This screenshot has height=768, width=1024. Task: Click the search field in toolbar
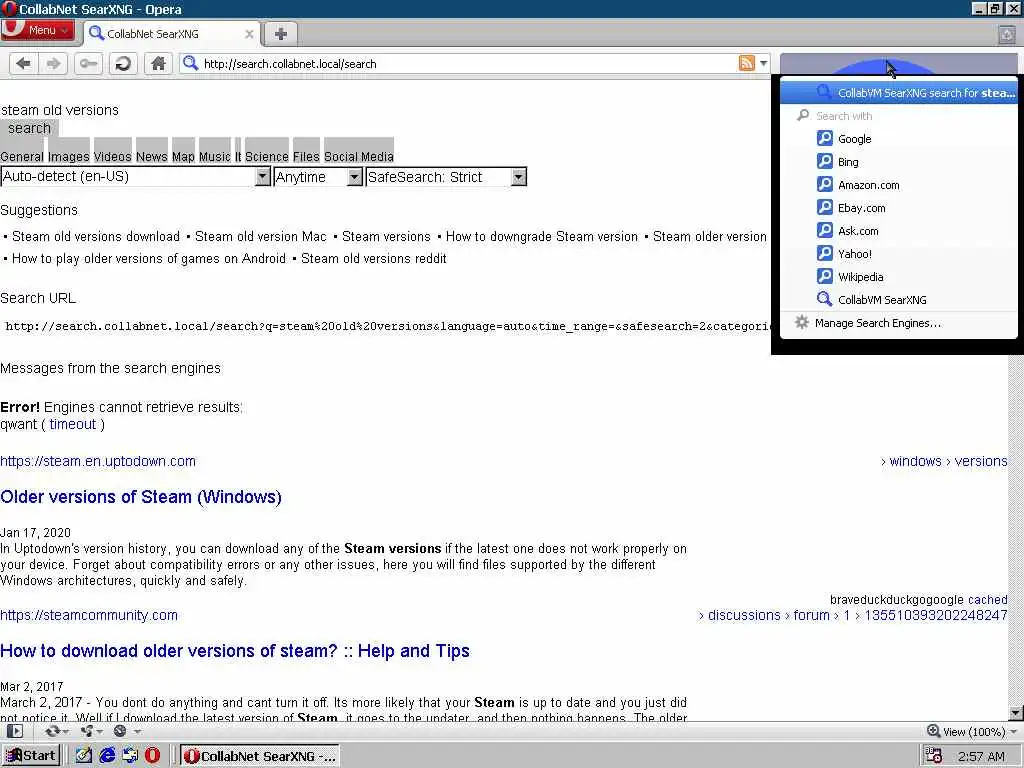click(899, 63)
